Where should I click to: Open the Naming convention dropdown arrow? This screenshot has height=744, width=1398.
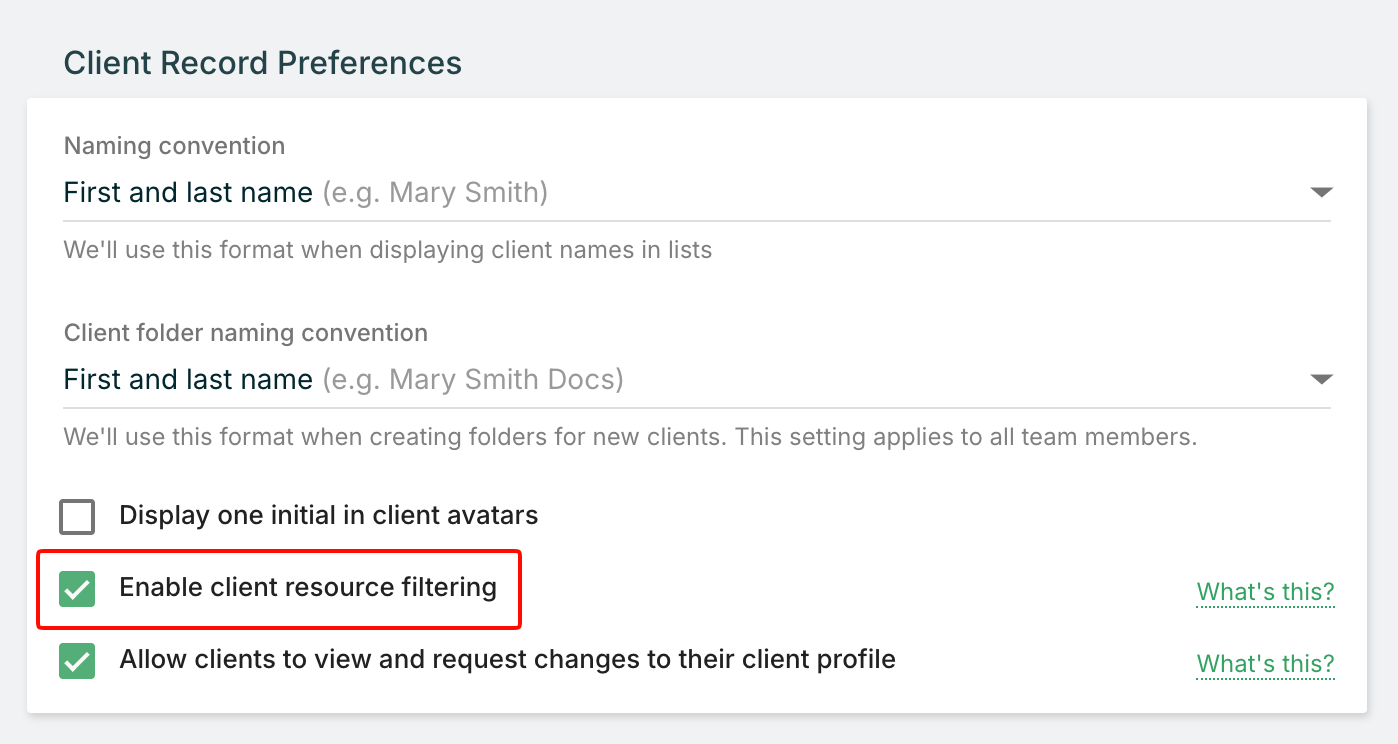[x=1321, y=192]
